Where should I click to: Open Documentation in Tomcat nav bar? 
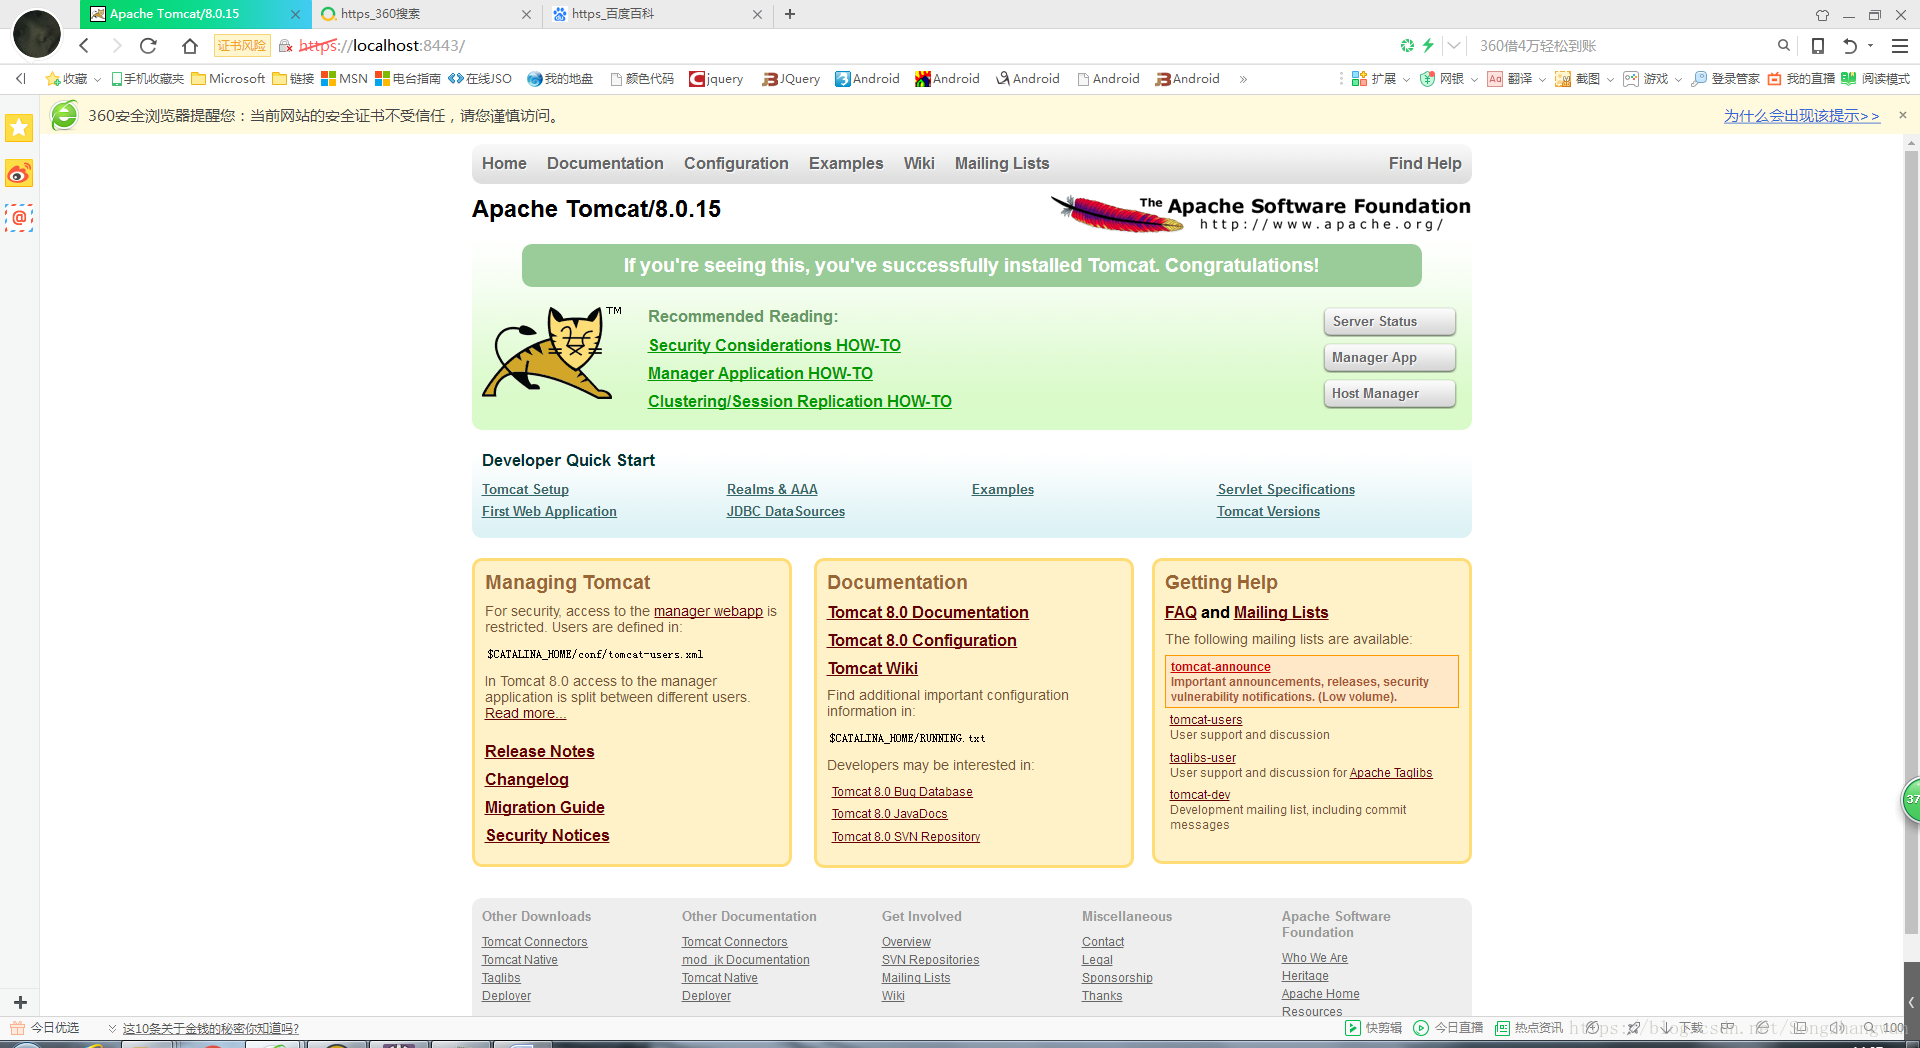605,163
